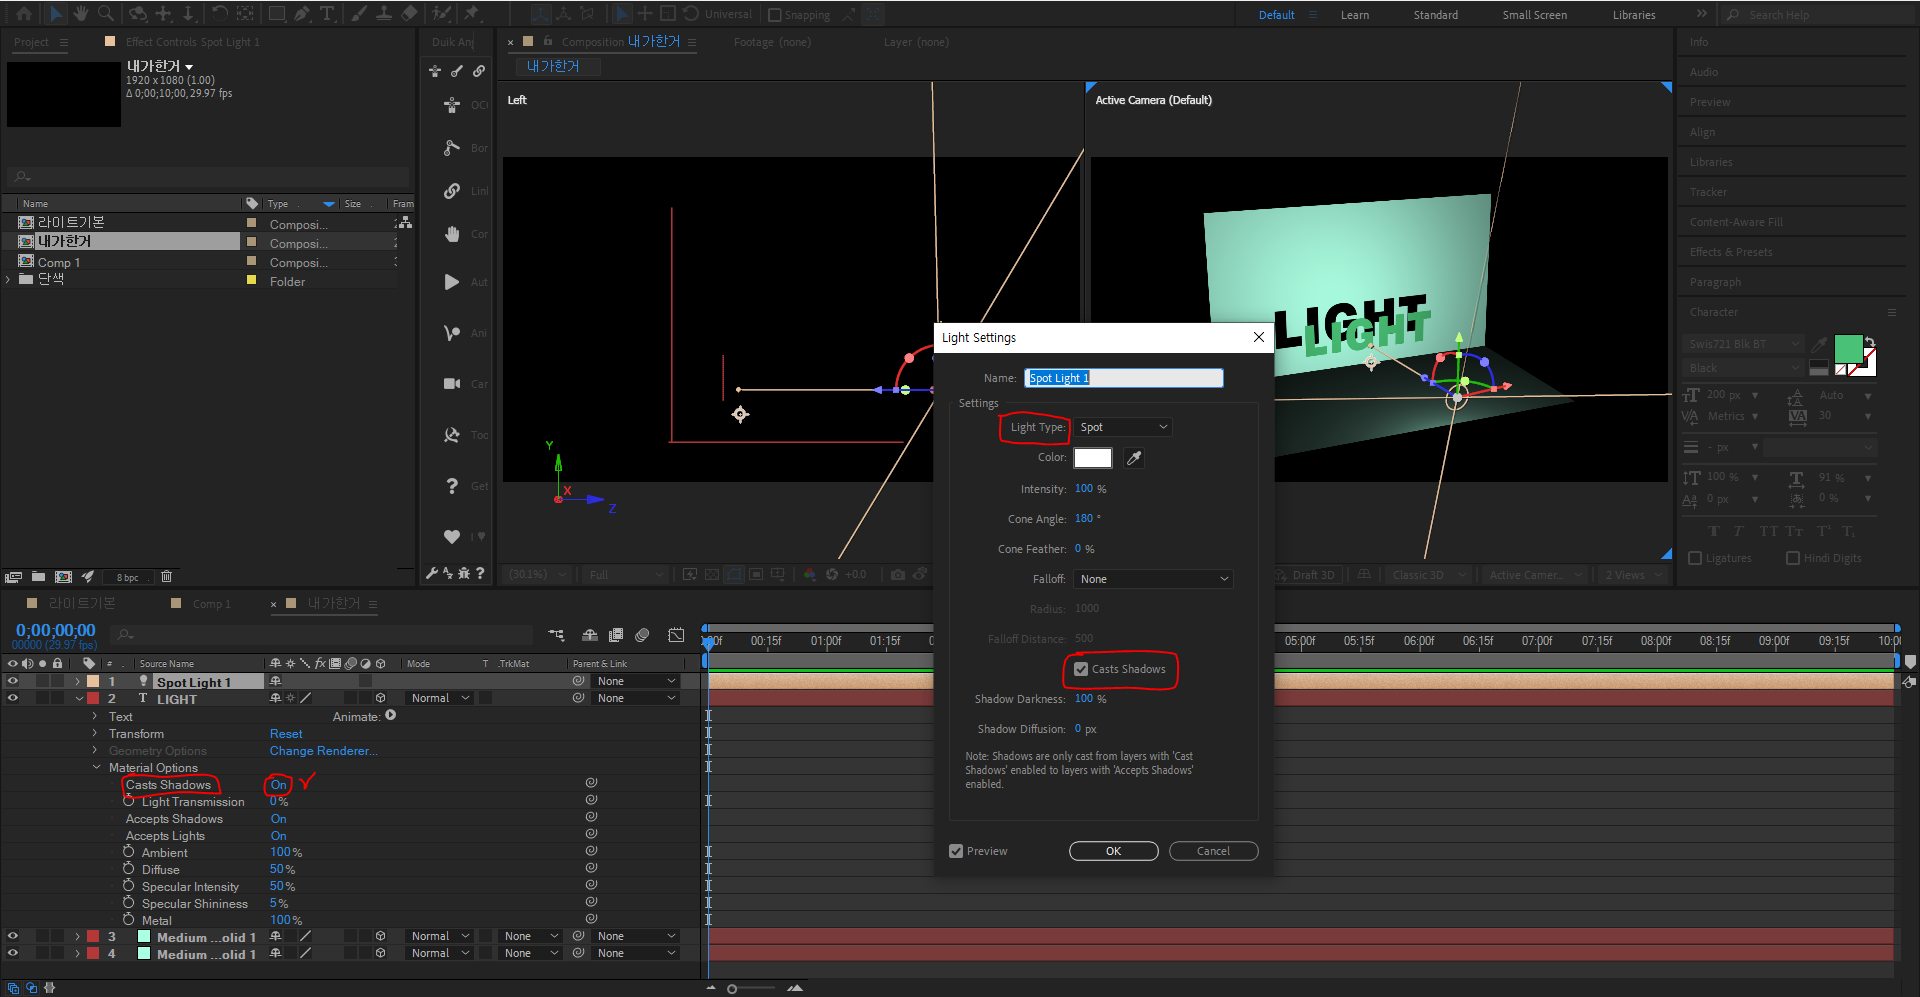
Task: Expand the Transform group of the LIGHT layer
Action: point(96,734)
